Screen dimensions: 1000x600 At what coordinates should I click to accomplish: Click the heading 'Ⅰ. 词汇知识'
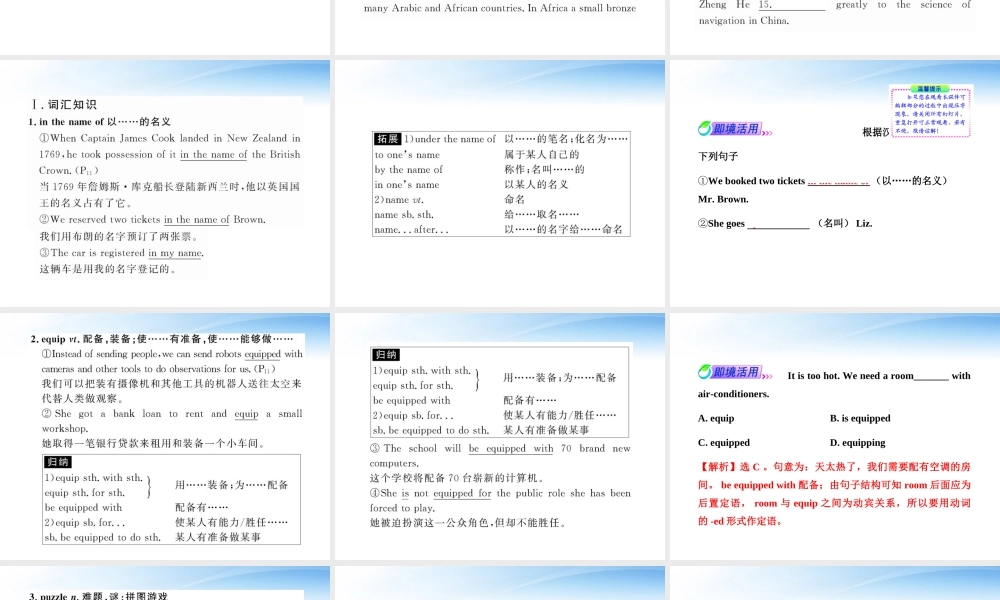point(64,105)
